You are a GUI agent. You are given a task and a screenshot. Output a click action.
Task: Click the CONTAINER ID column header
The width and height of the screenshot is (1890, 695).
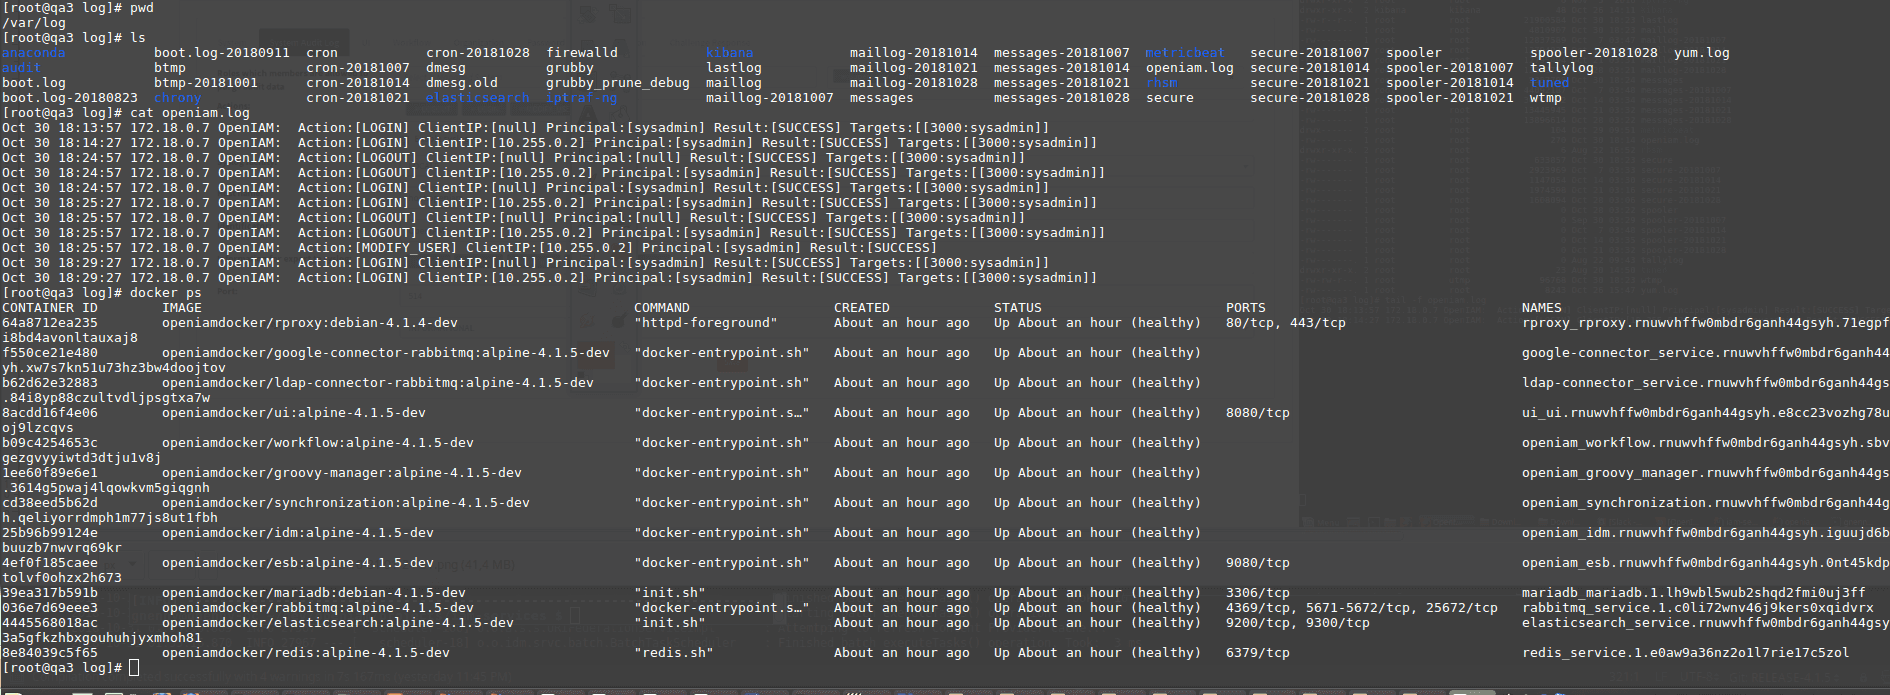50,308
